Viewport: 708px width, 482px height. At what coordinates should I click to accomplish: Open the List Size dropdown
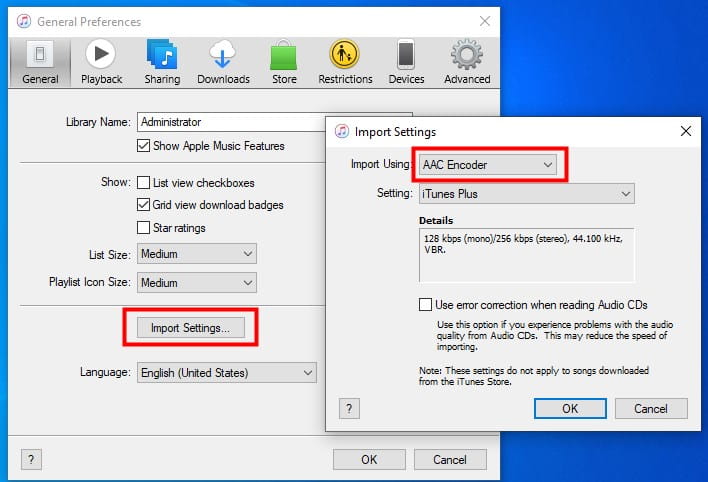197,254
